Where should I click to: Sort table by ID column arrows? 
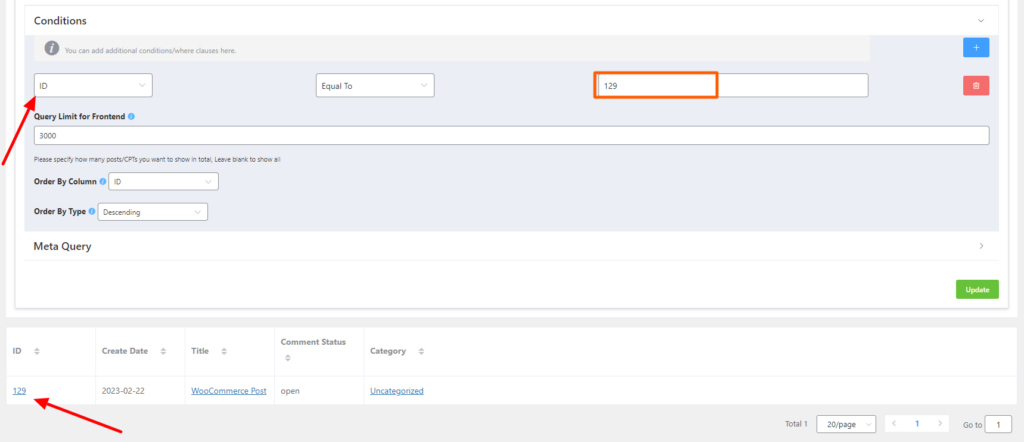37,352
